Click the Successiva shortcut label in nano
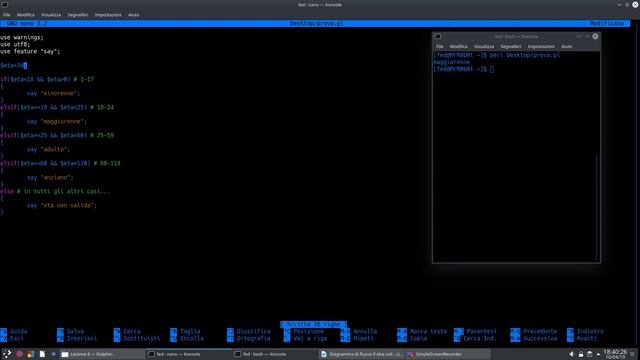Viewport: 640px width, 360px height. 540,338
